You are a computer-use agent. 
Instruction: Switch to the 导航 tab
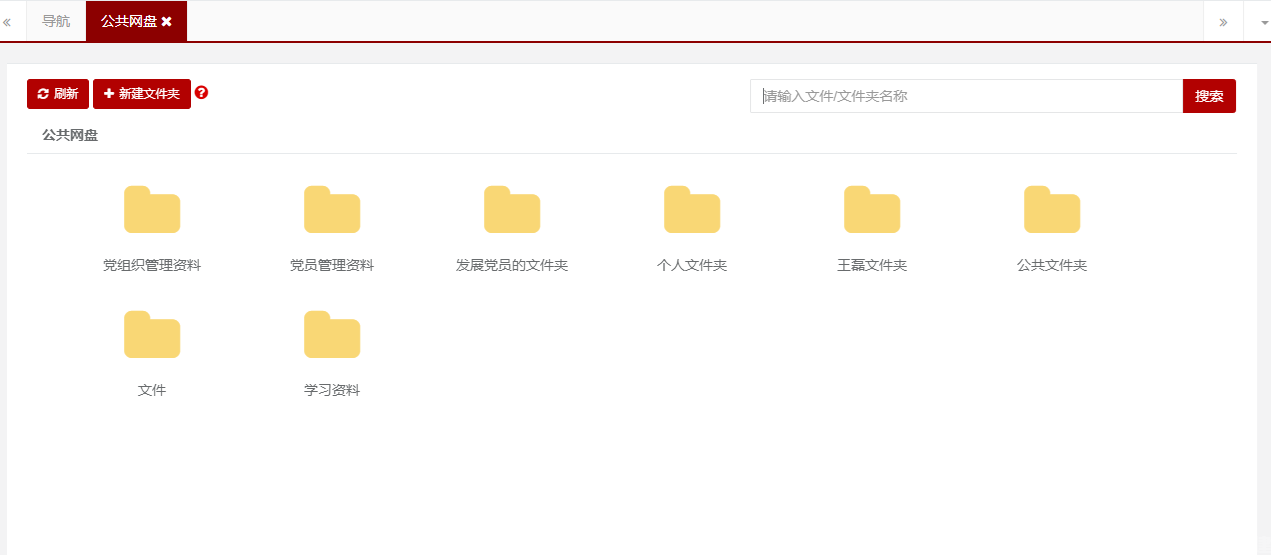click(56, 21)
